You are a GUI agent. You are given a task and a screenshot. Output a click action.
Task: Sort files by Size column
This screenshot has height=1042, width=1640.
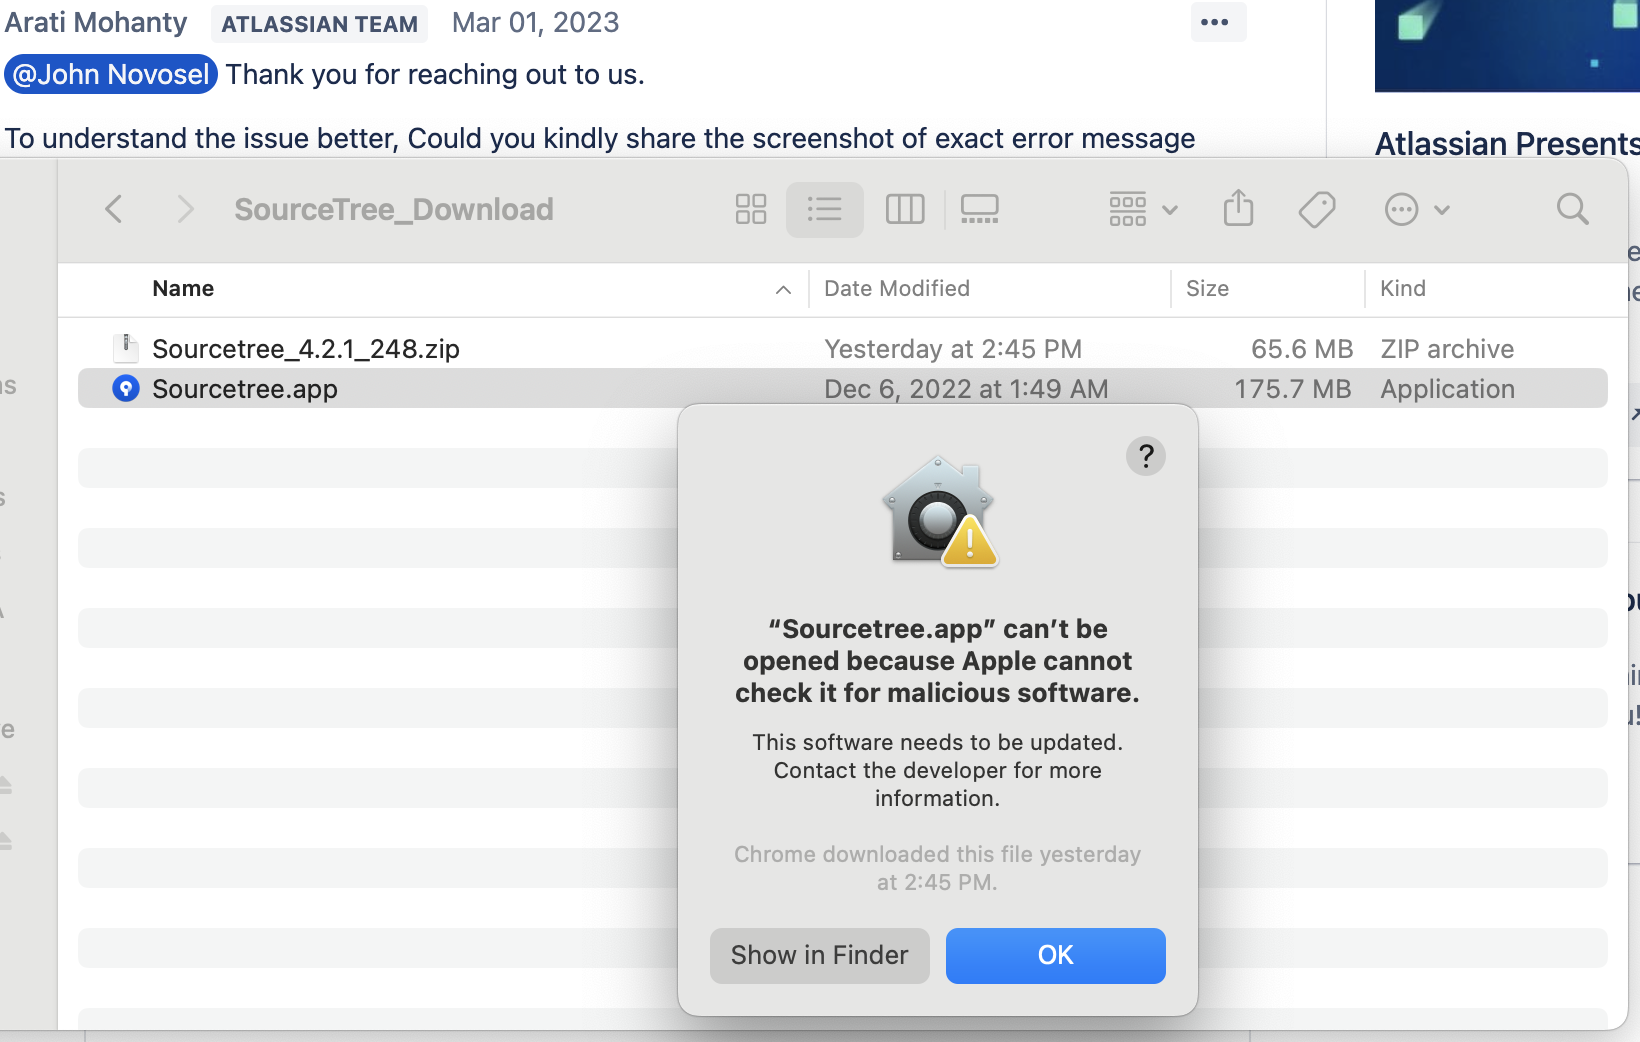click(x=1207, y=289)
